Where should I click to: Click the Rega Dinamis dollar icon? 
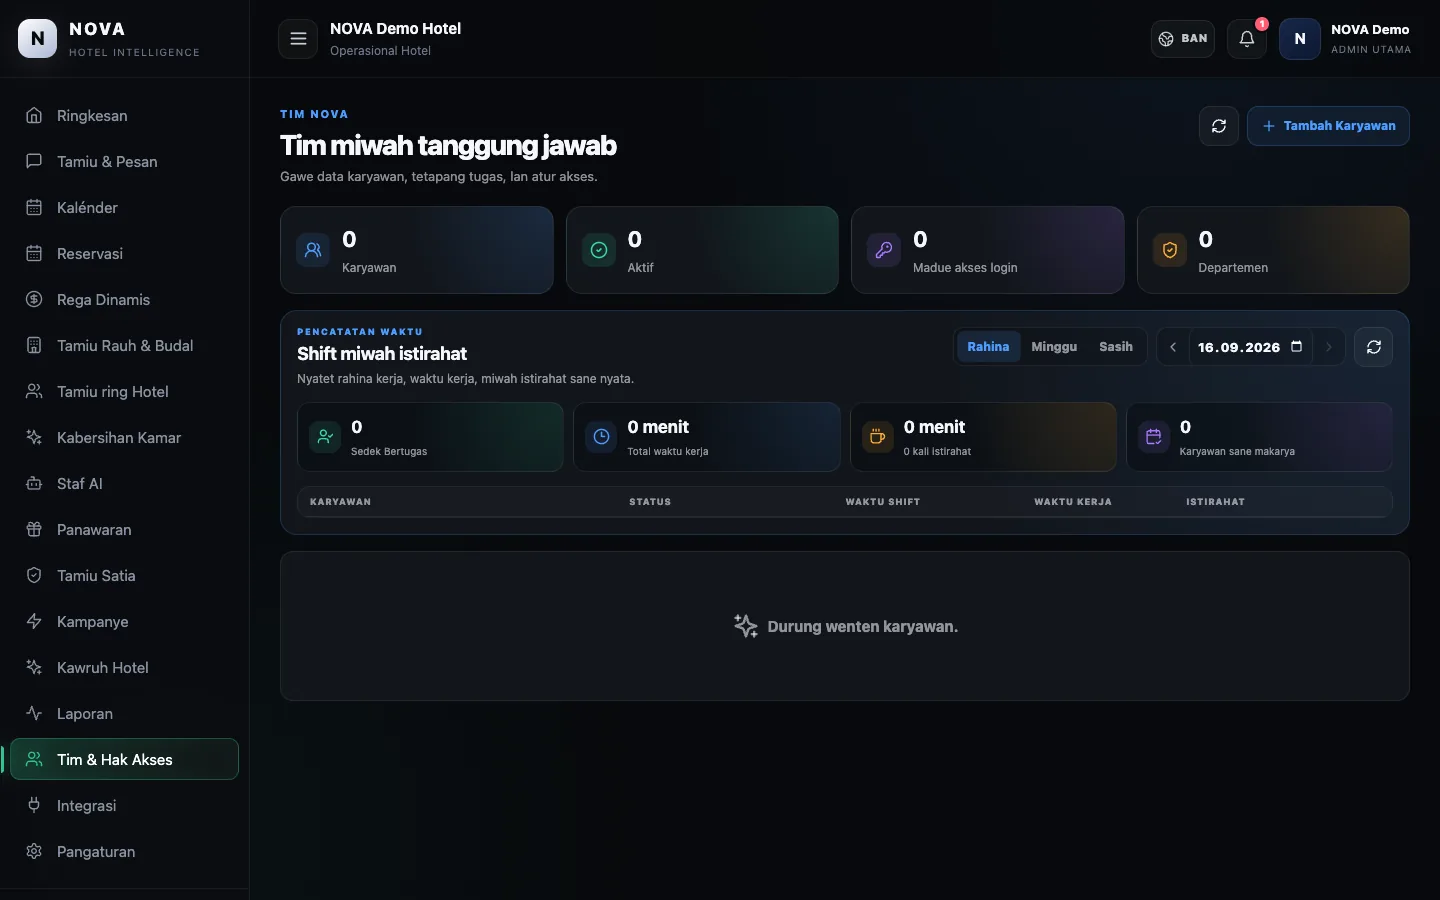click(x=34, y=299)
